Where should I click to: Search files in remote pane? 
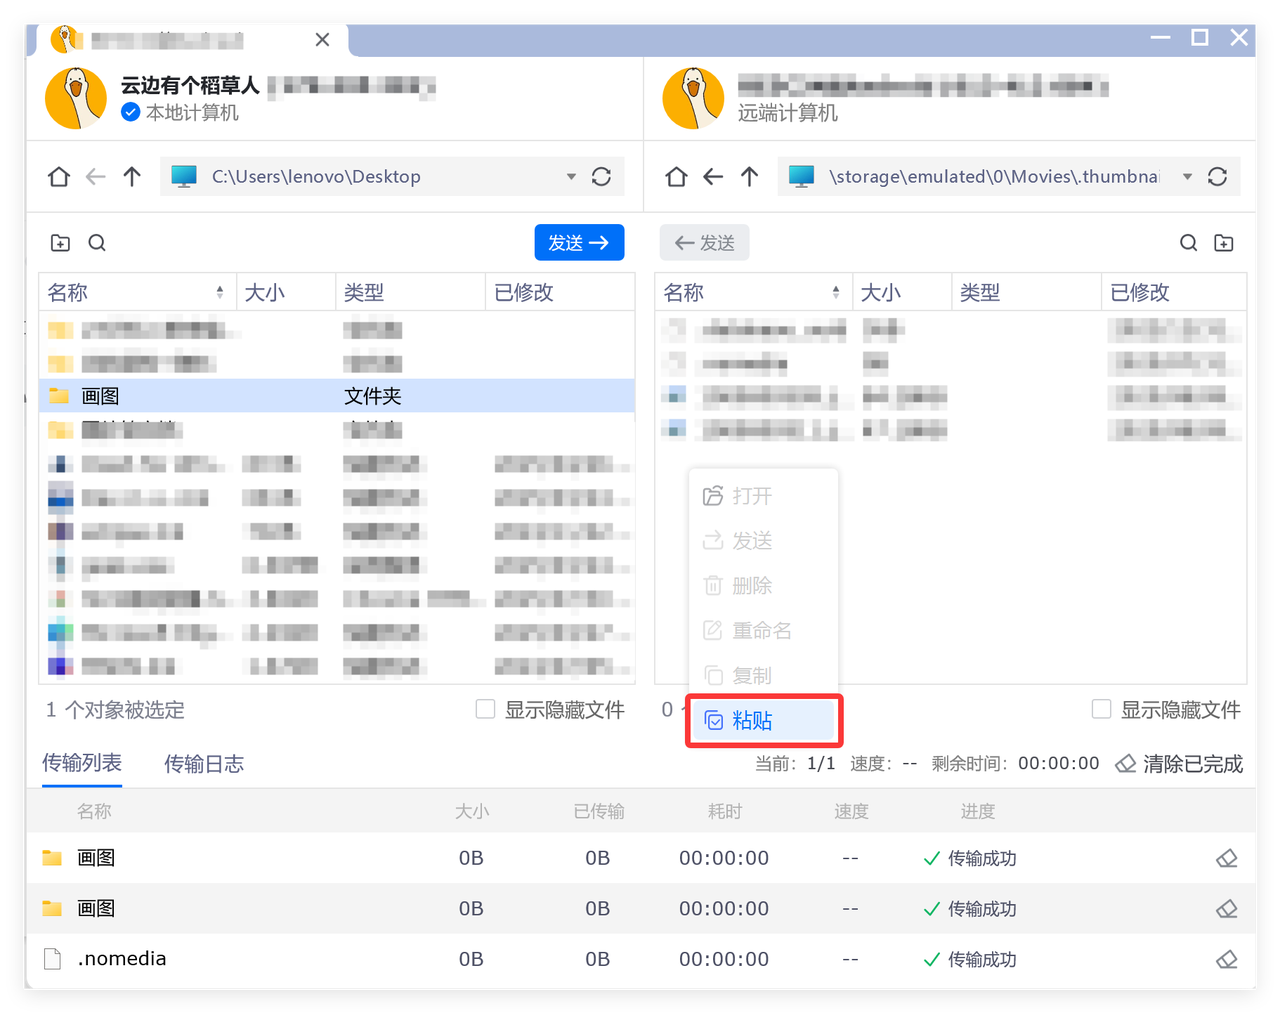click(x=1188, y=243)
